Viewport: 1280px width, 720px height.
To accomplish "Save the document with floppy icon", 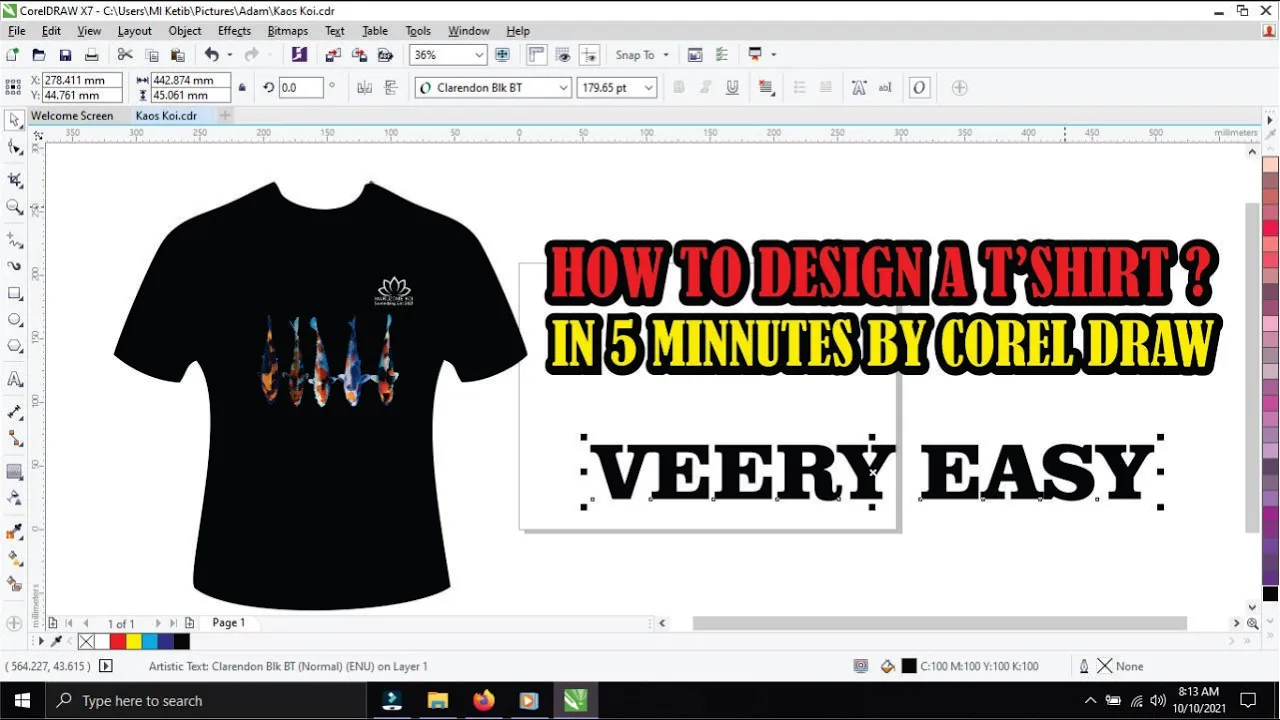I will pyautogui.click(x=65, y=55).
